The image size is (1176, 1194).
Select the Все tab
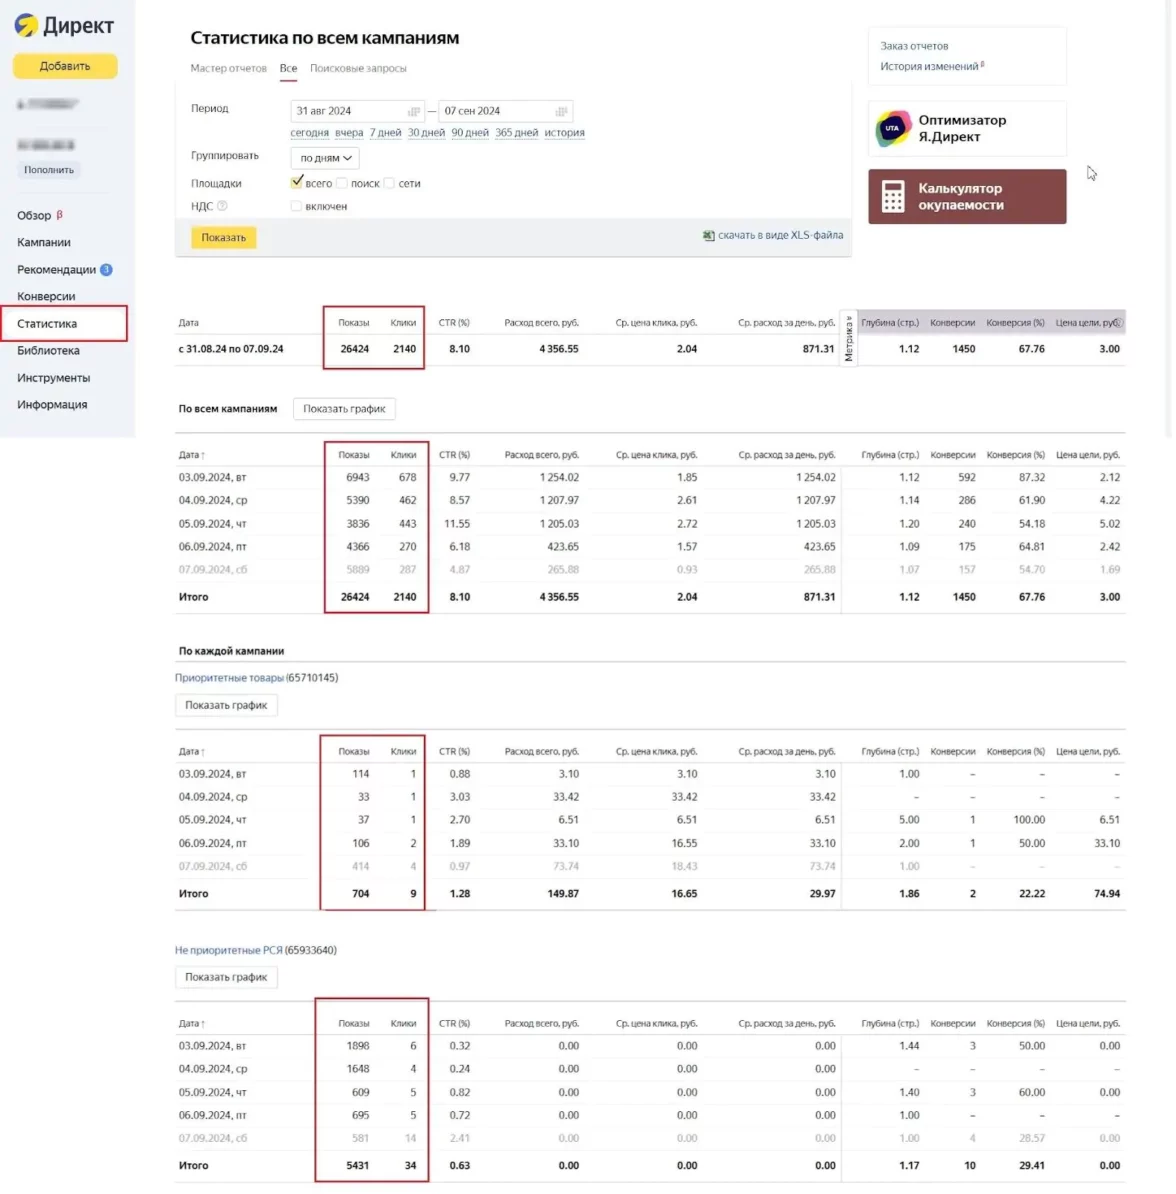[x=288, y=68]
